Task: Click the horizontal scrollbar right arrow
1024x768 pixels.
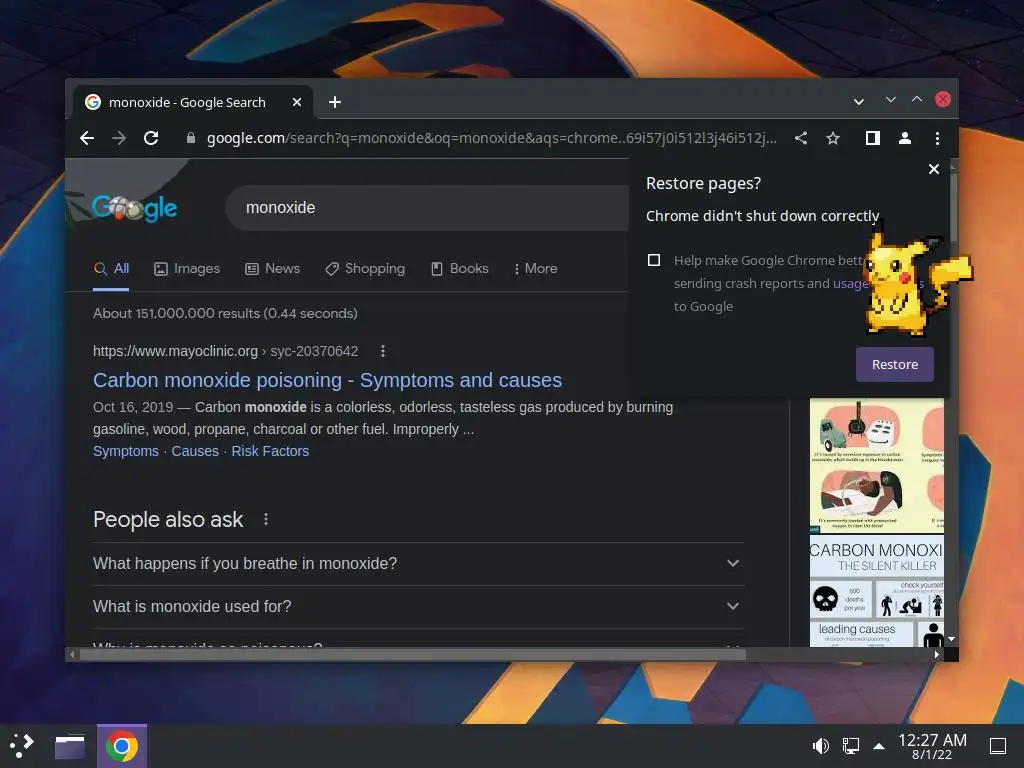Action: [937, 654]
